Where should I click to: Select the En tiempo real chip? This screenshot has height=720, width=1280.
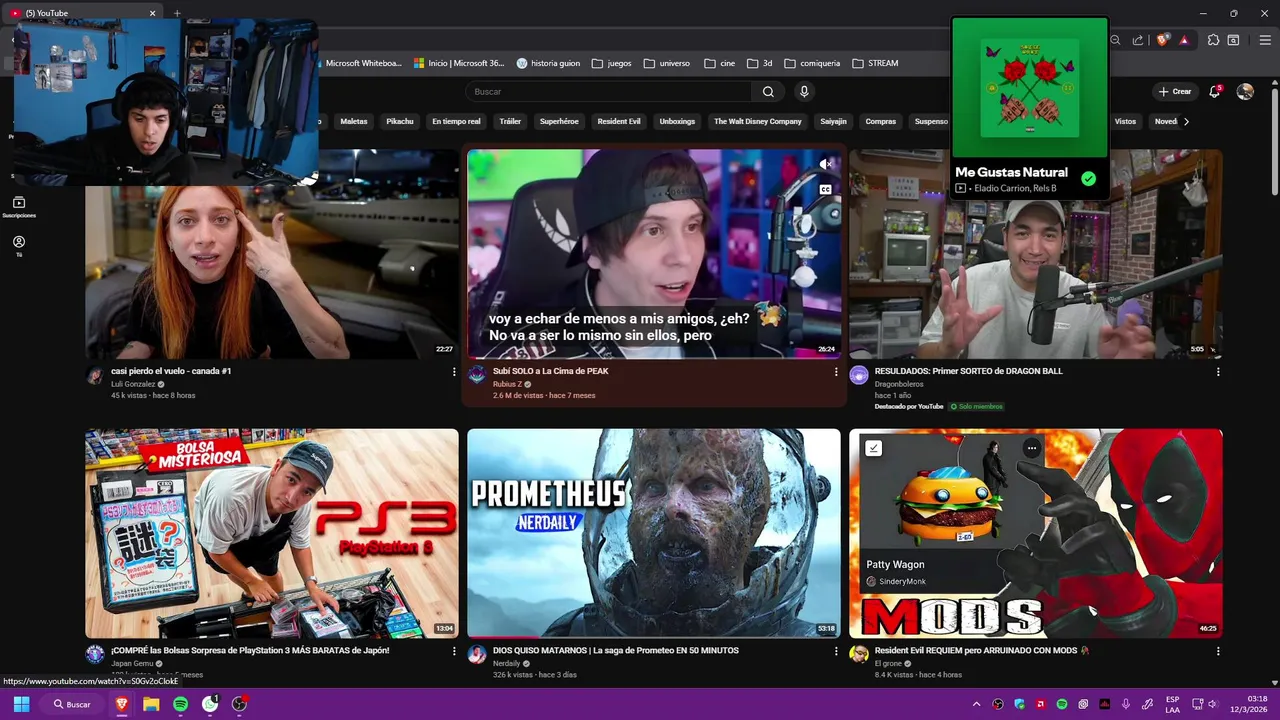(456, 121)
